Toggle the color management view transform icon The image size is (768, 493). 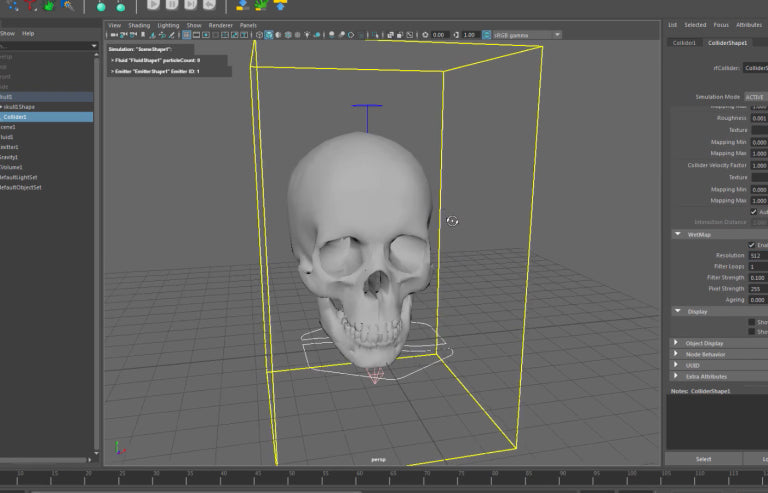[x=486, y=35]
